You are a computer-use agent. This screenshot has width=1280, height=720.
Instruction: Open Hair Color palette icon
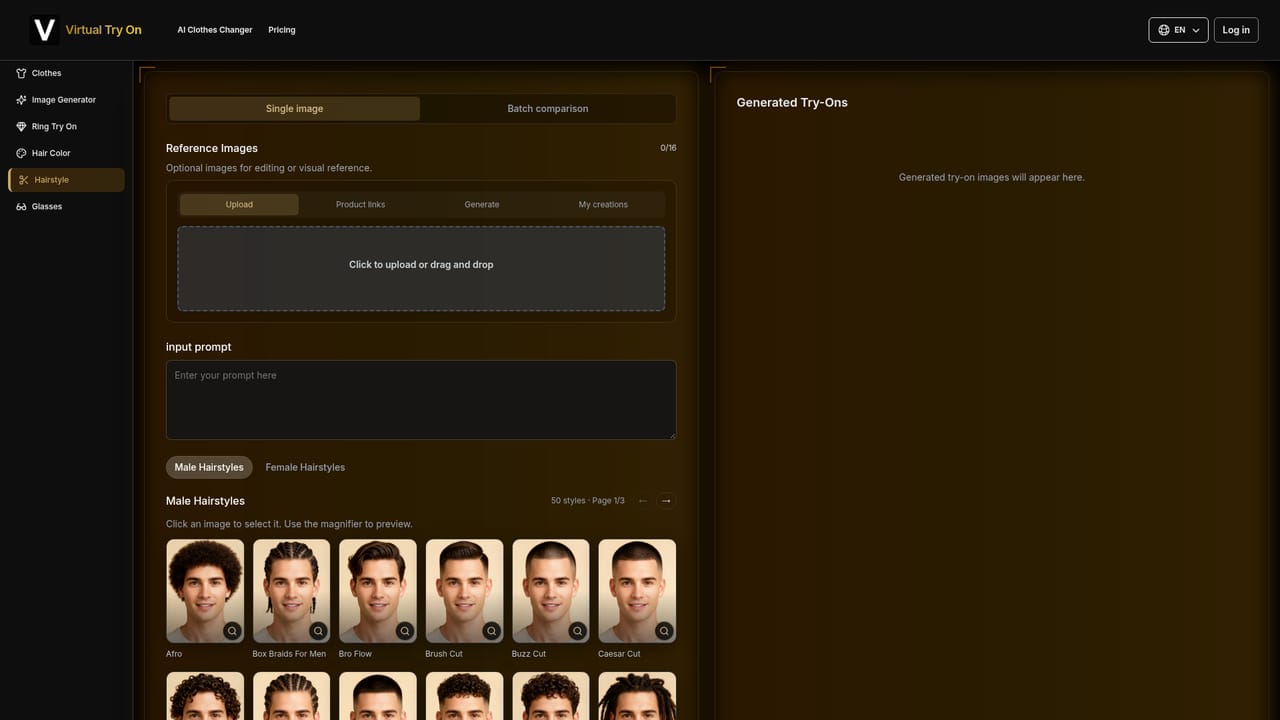(x=21, y=153)
